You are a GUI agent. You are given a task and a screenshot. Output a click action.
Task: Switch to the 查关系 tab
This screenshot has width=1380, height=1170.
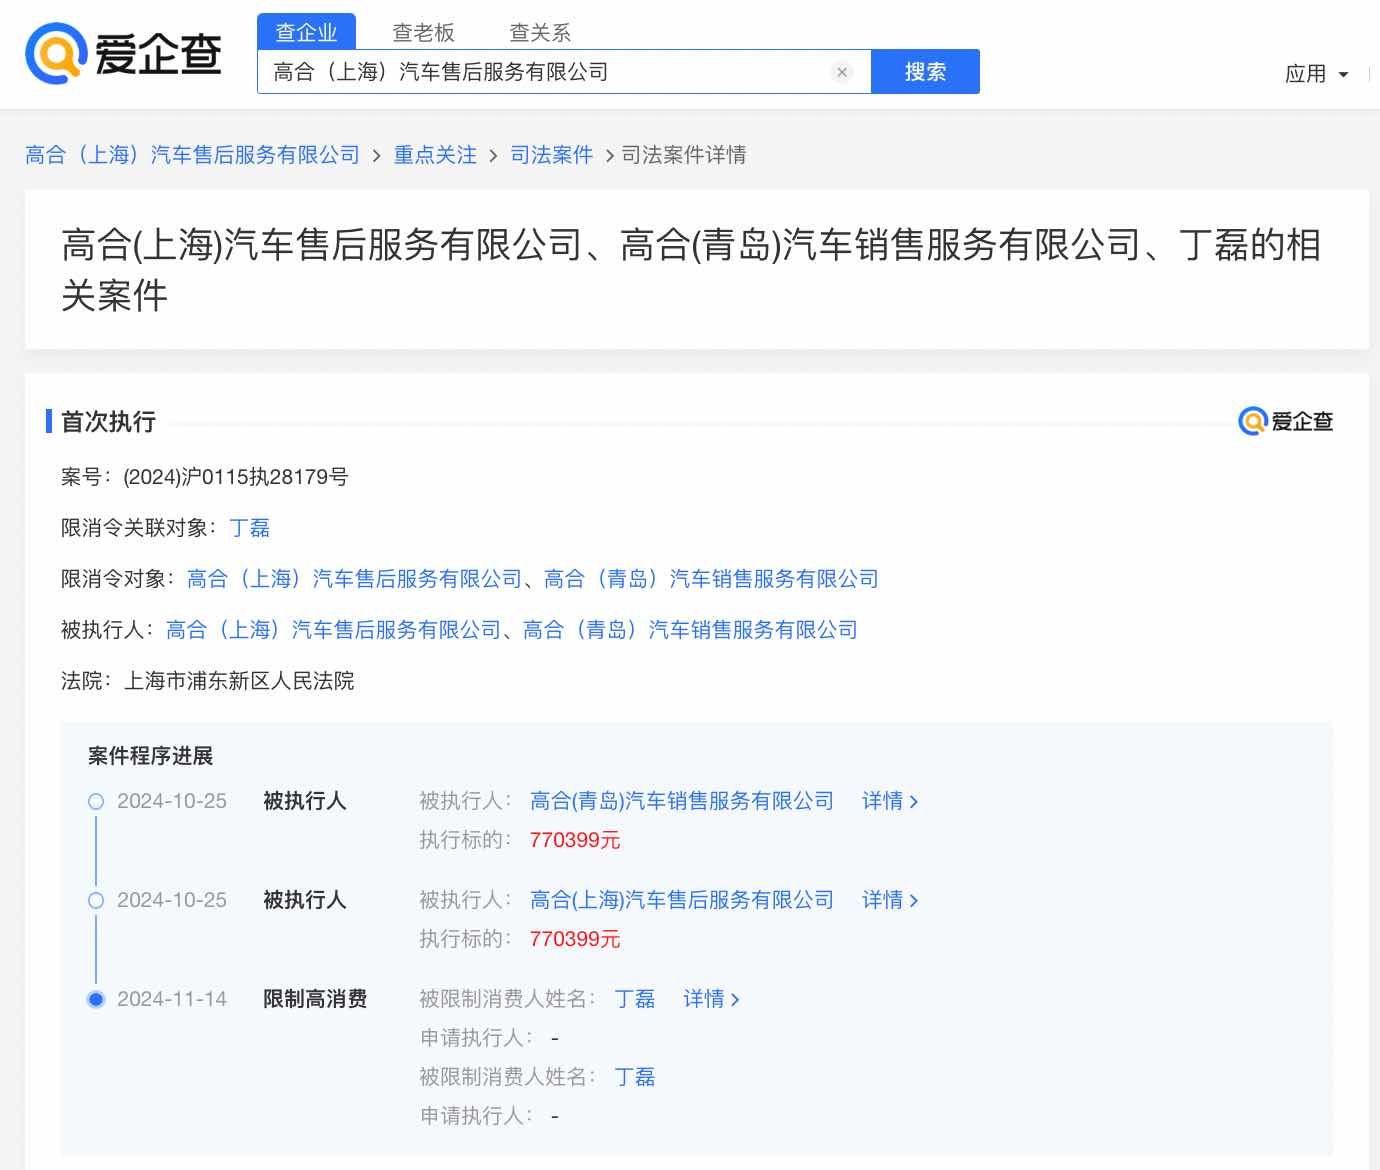540,33
